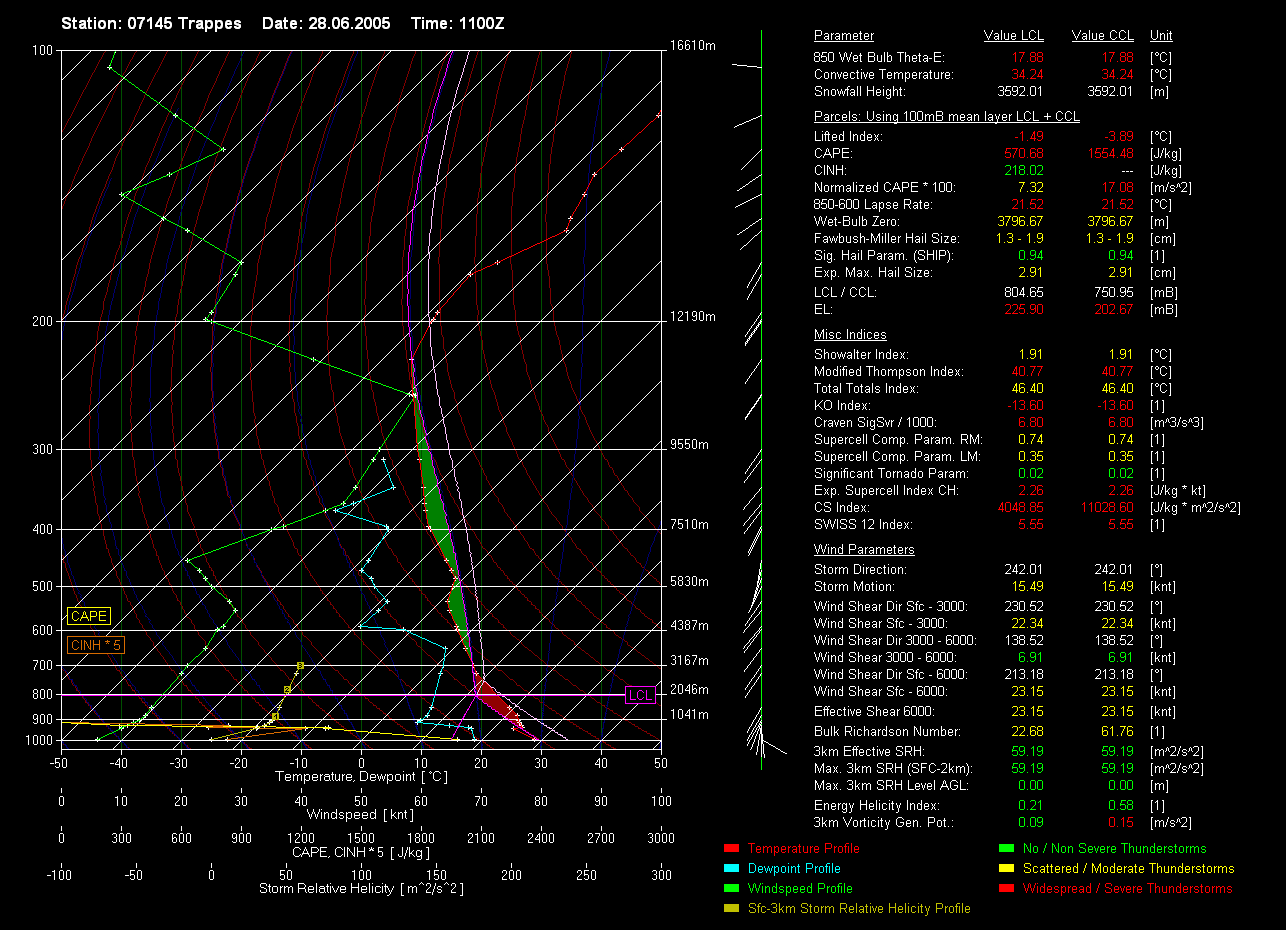Click the yellow CAPE label box

89,617
